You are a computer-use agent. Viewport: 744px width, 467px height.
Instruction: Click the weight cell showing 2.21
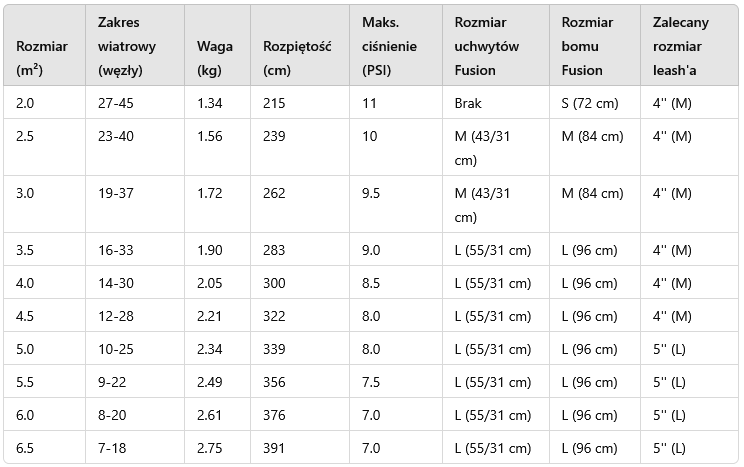click(210, 316)
